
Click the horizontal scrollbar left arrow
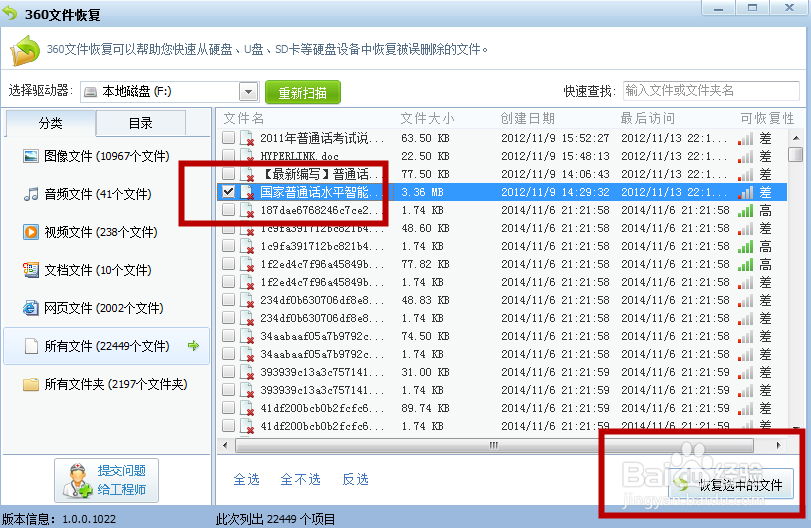[225, 445]
